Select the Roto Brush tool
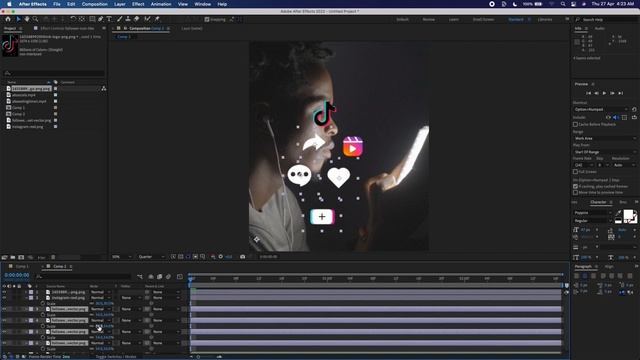The image size is (640, 360). (x=147, y=19)
